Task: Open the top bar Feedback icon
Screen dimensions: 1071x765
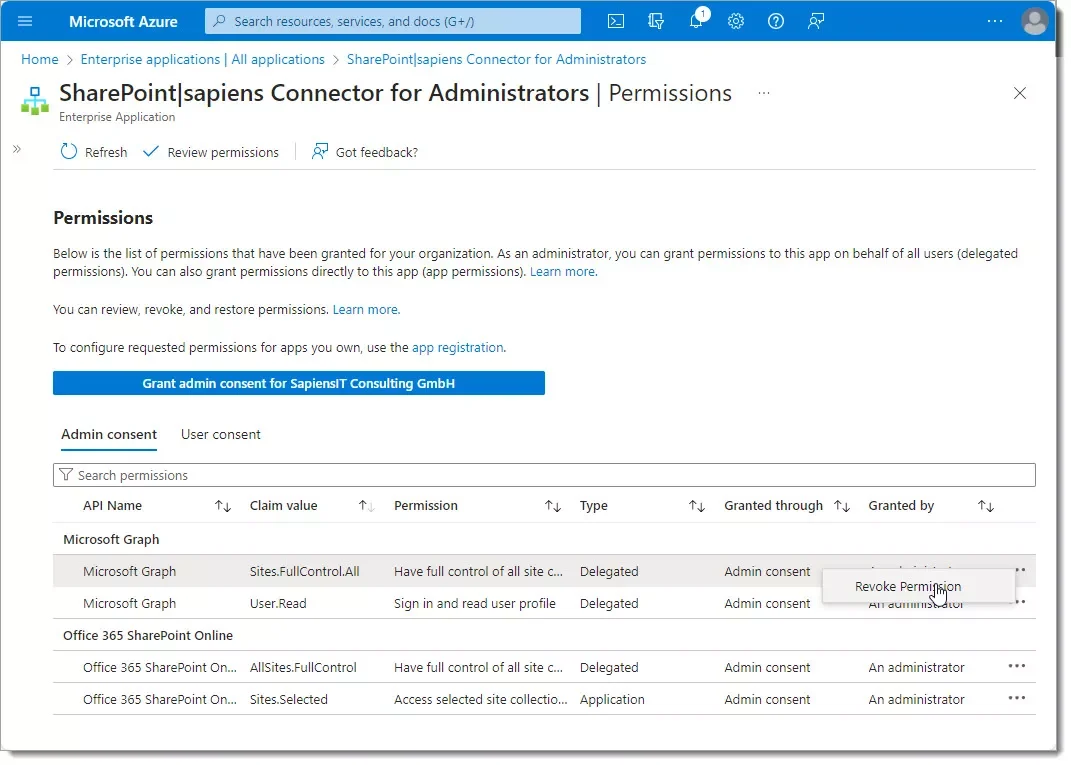Action: (x=816, y=21)
